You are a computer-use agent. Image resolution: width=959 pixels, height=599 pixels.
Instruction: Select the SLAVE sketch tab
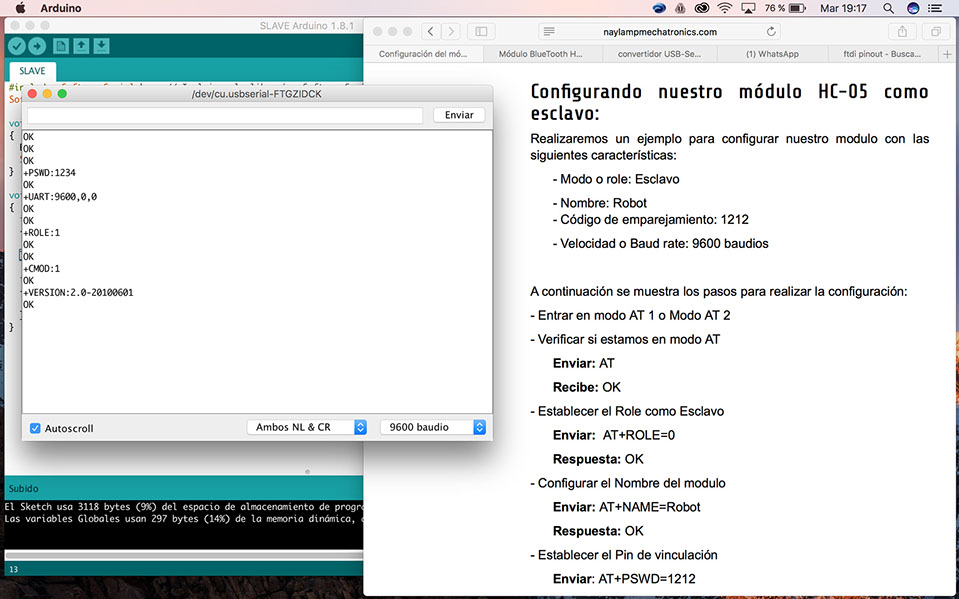coord(32,71)
